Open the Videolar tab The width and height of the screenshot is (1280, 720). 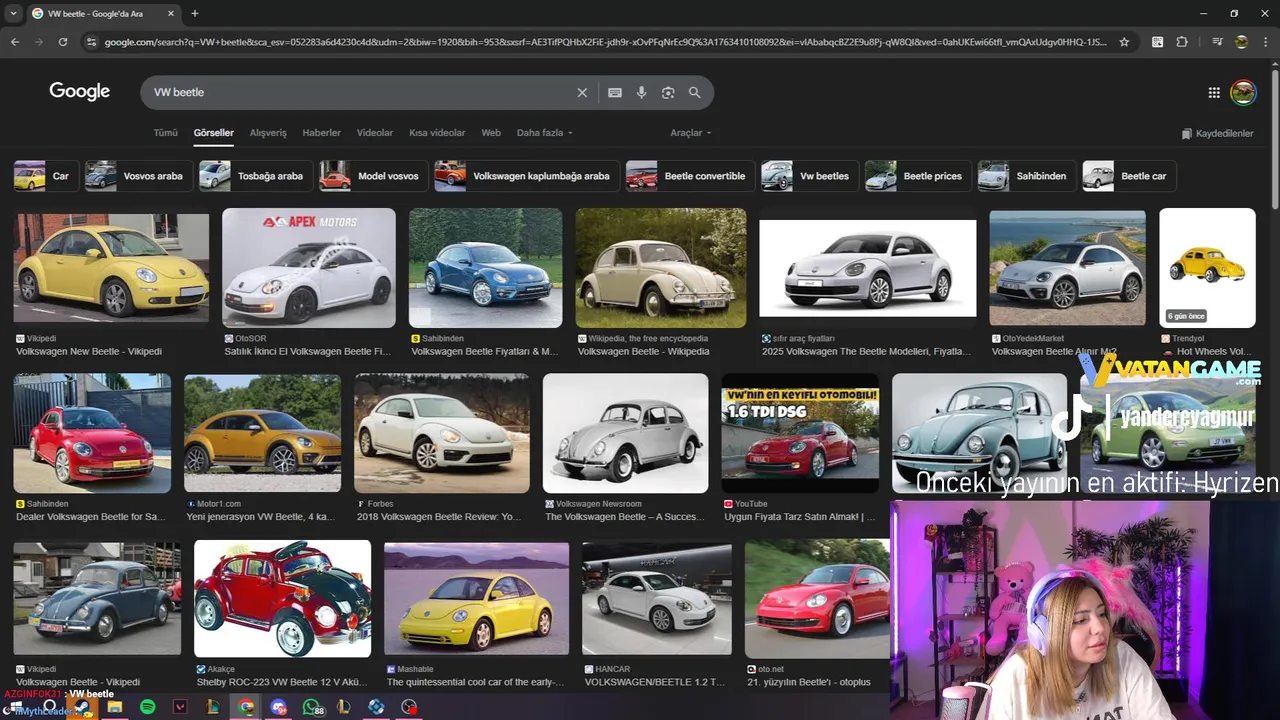[375, 133]
